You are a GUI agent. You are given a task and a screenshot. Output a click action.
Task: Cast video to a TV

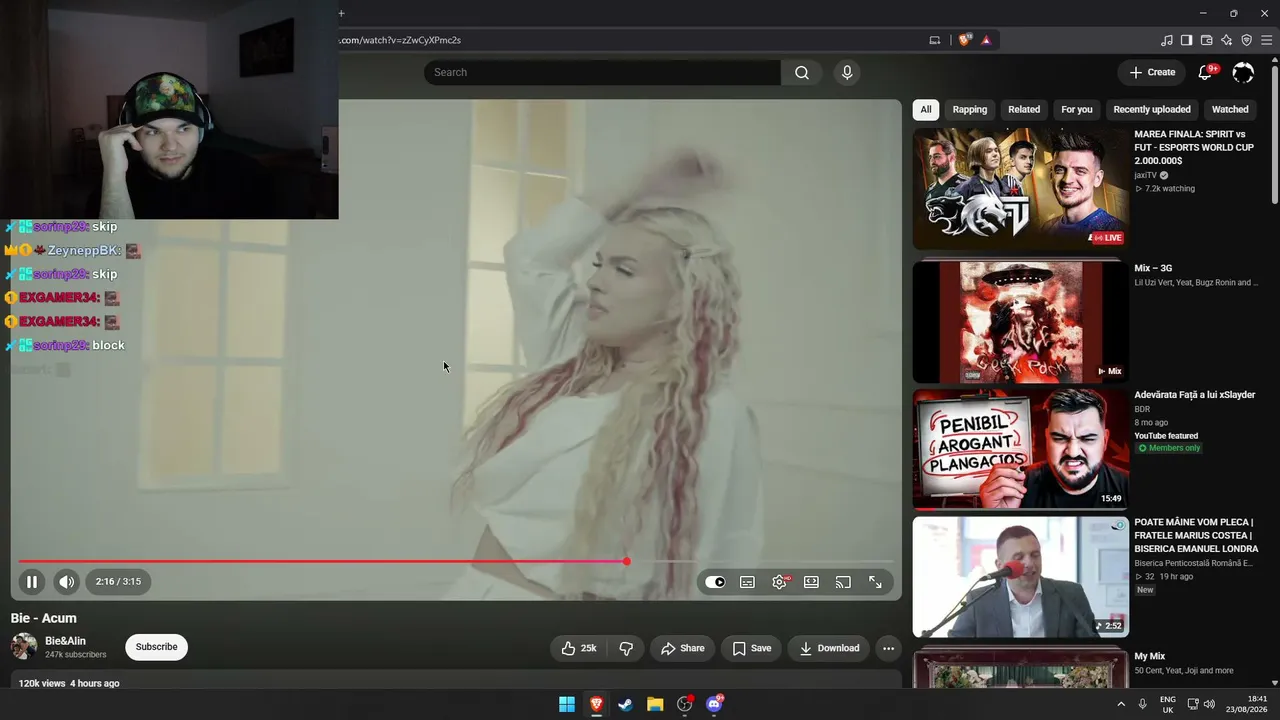point(843,582)
